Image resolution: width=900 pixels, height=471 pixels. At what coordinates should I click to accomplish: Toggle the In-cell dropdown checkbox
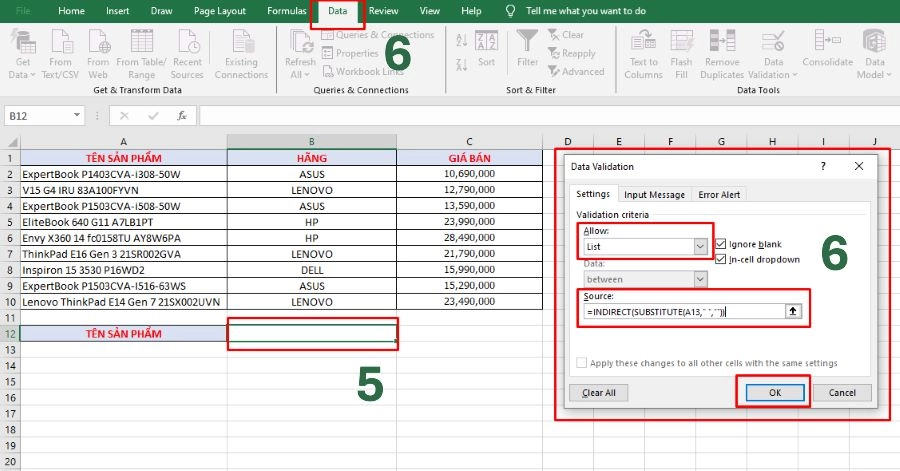[721, 259]
